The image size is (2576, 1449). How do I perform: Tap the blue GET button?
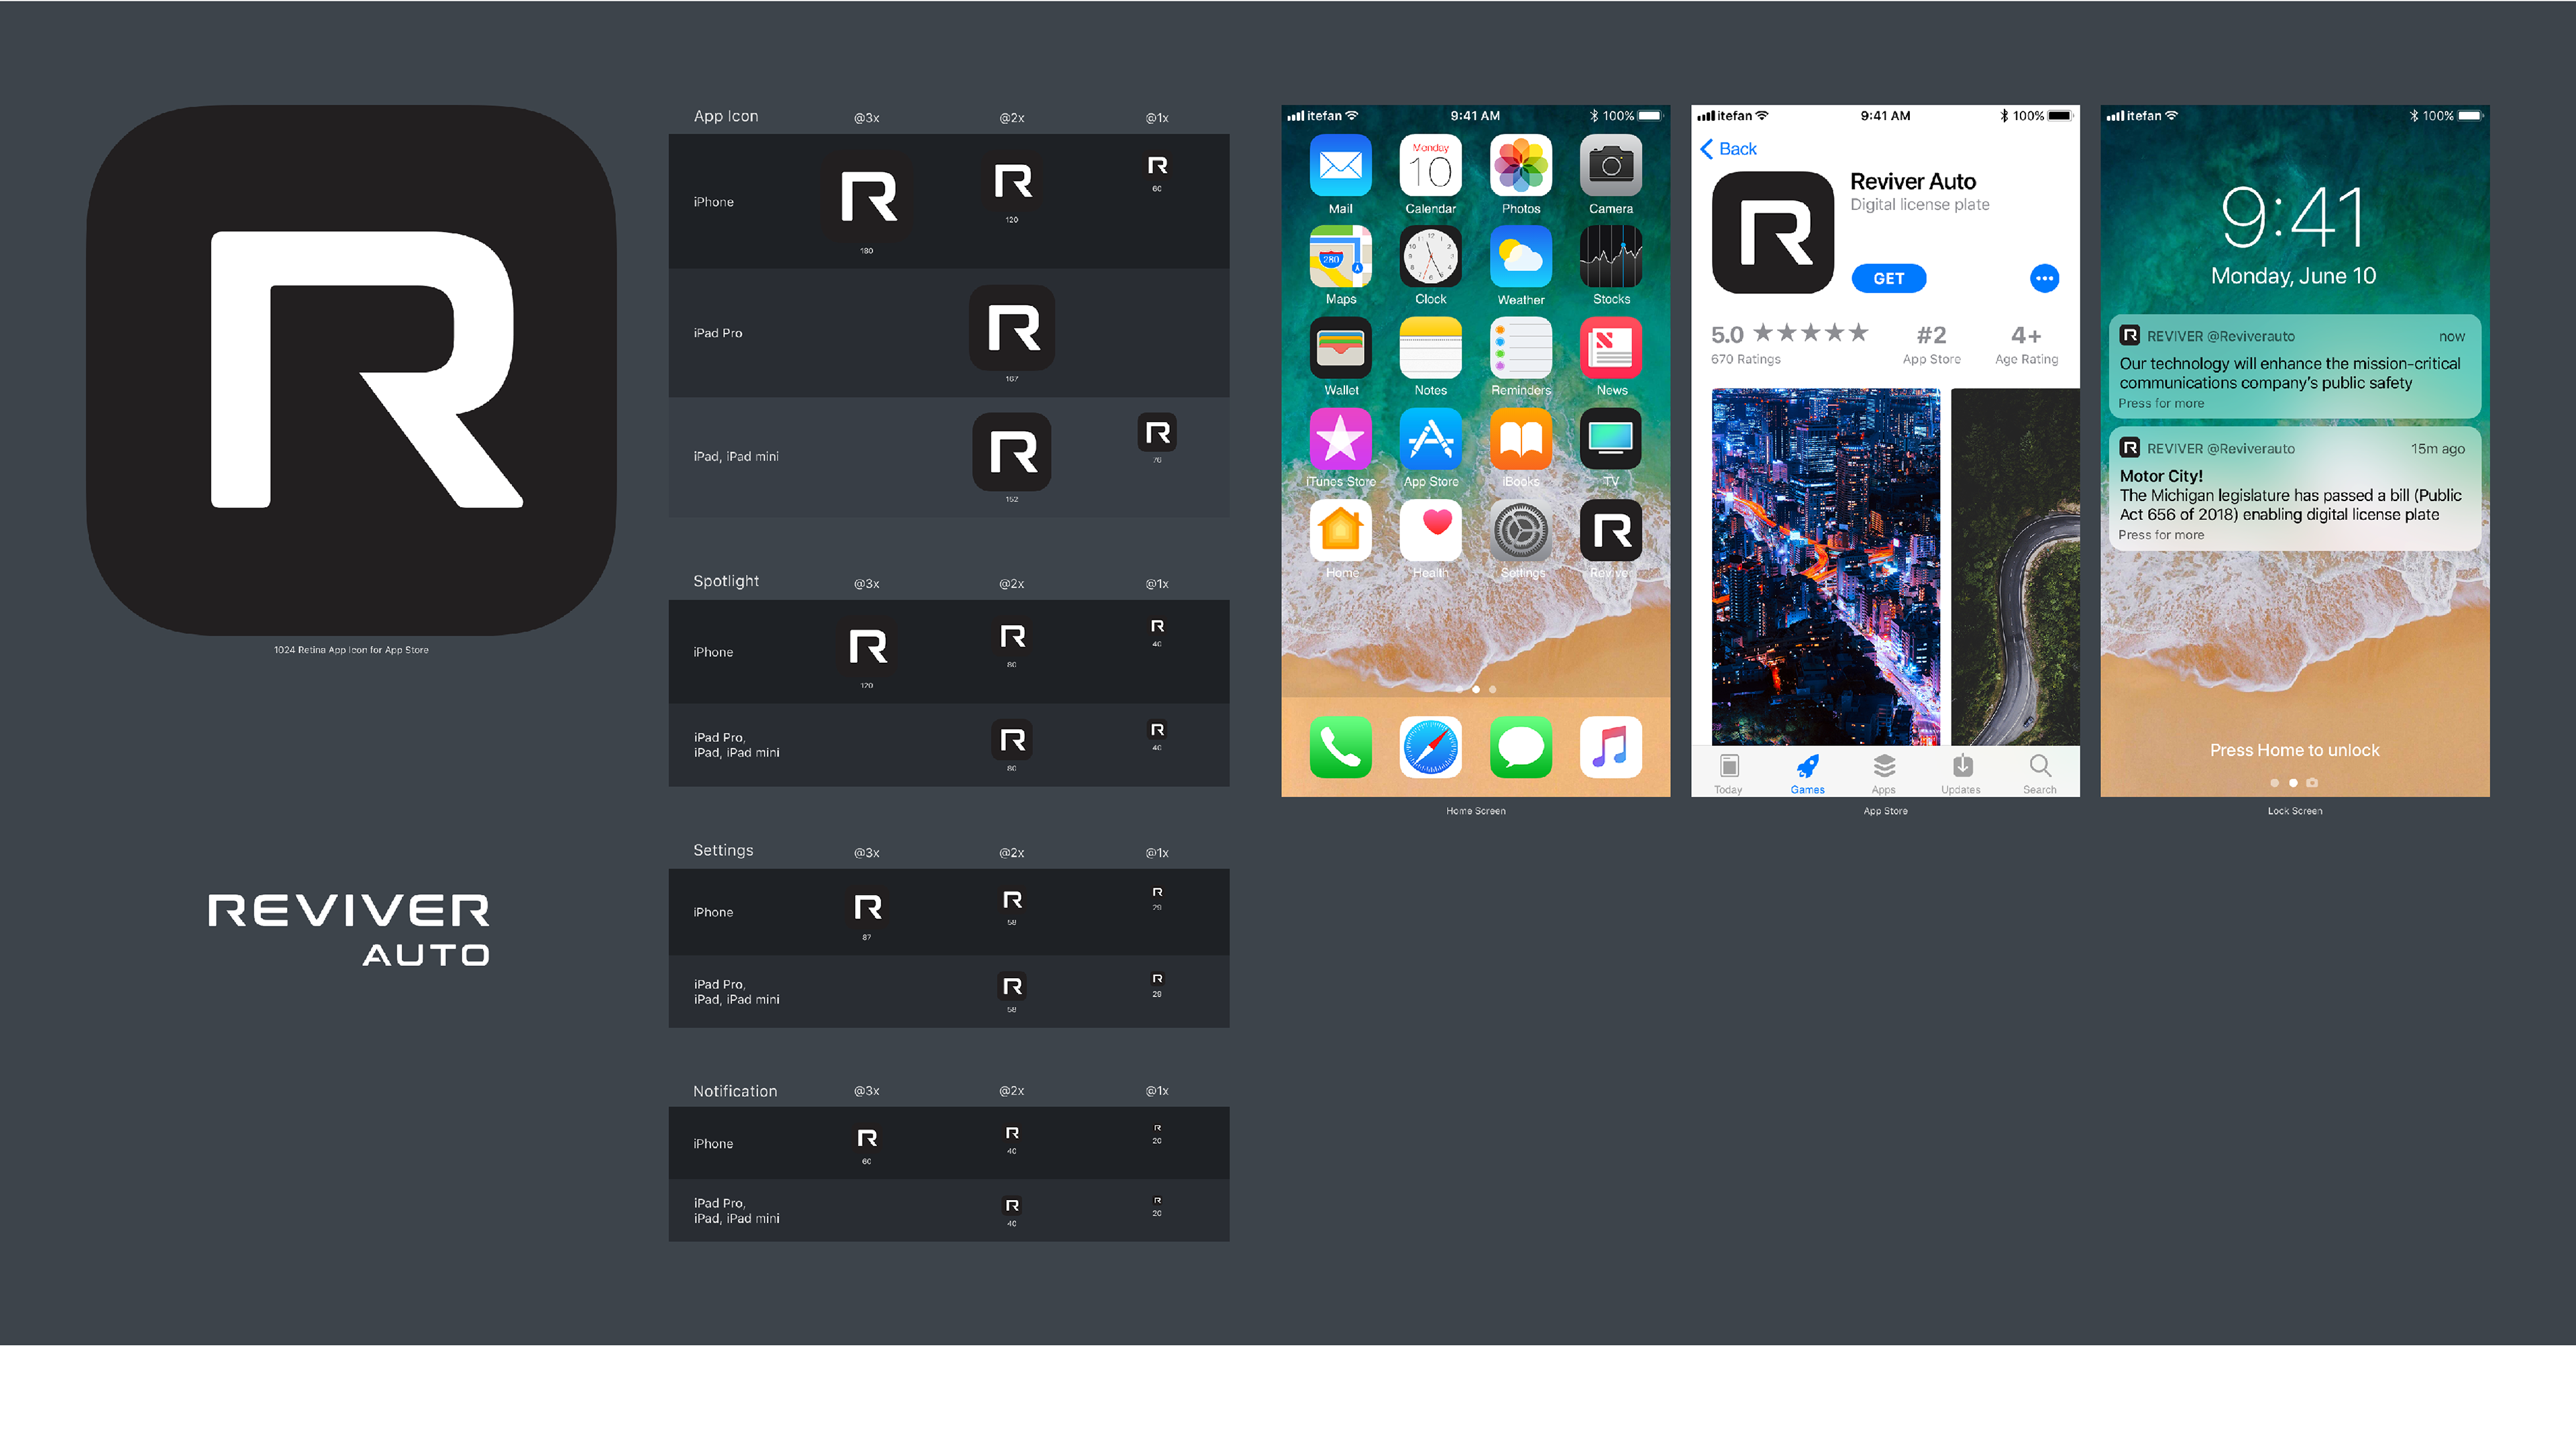(1888, 279)
